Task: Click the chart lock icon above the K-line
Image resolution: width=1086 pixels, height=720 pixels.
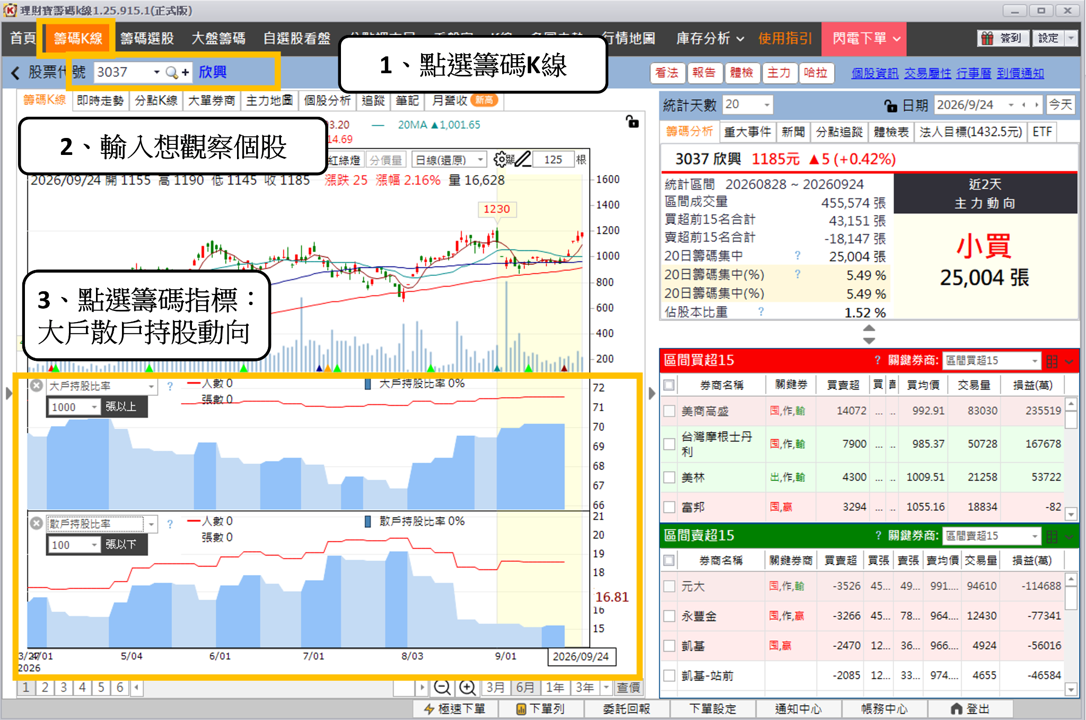Action: [632, 121]
